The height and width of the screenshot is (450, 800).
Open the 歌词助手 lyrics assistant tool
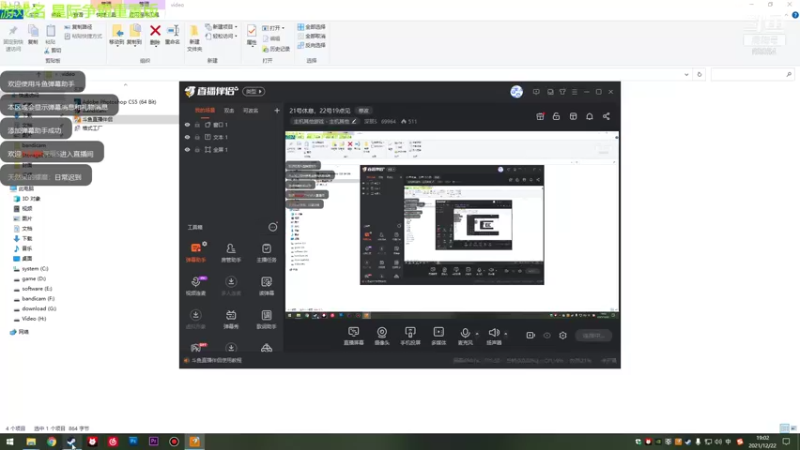(x=266, y=319)
